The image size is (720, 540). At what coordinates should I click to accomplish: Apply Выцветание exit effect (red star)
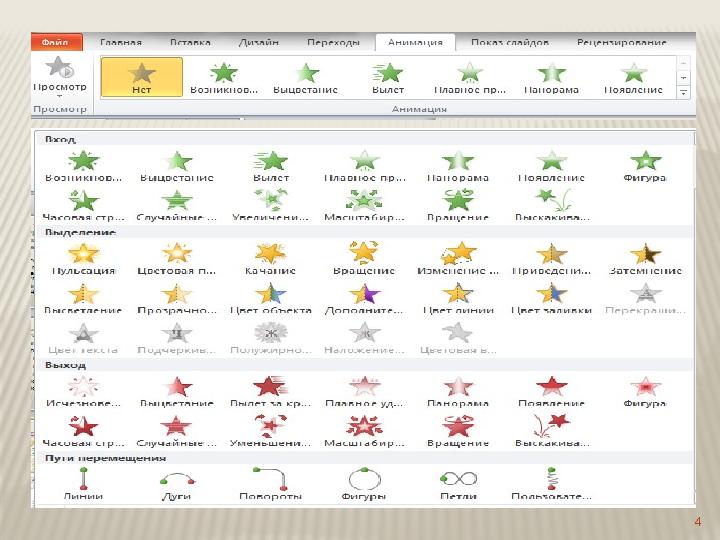coord(177,392)
